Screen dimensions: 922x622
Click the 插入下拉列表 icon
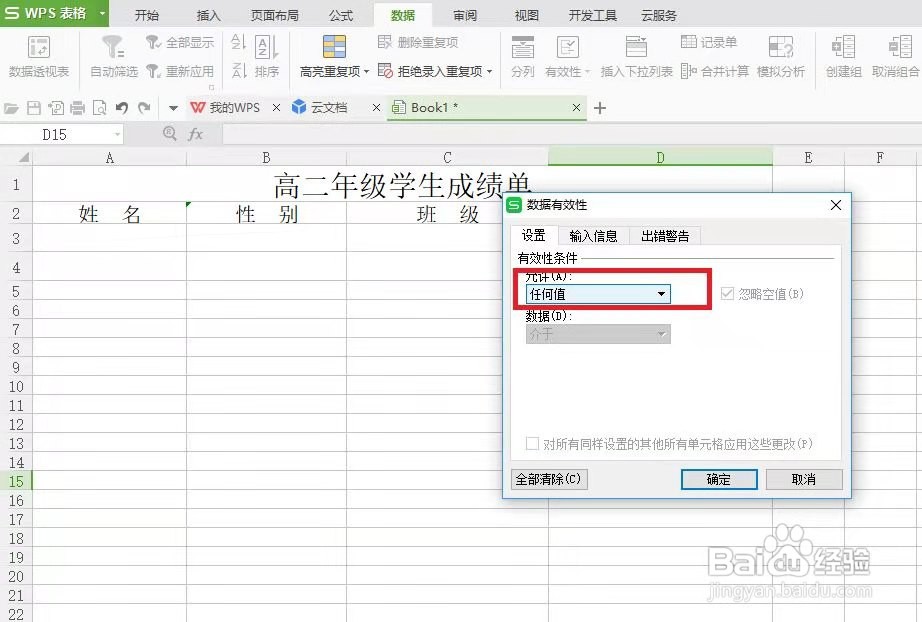637,55
